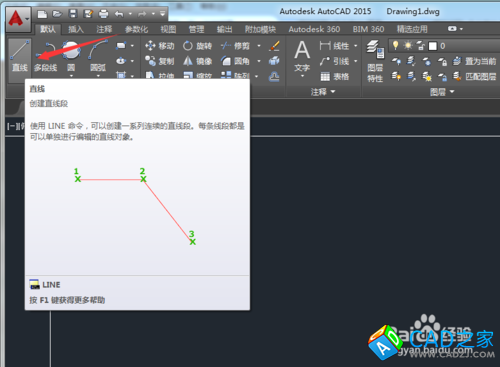Click the layer Lock icon with closed padlock

442,61
